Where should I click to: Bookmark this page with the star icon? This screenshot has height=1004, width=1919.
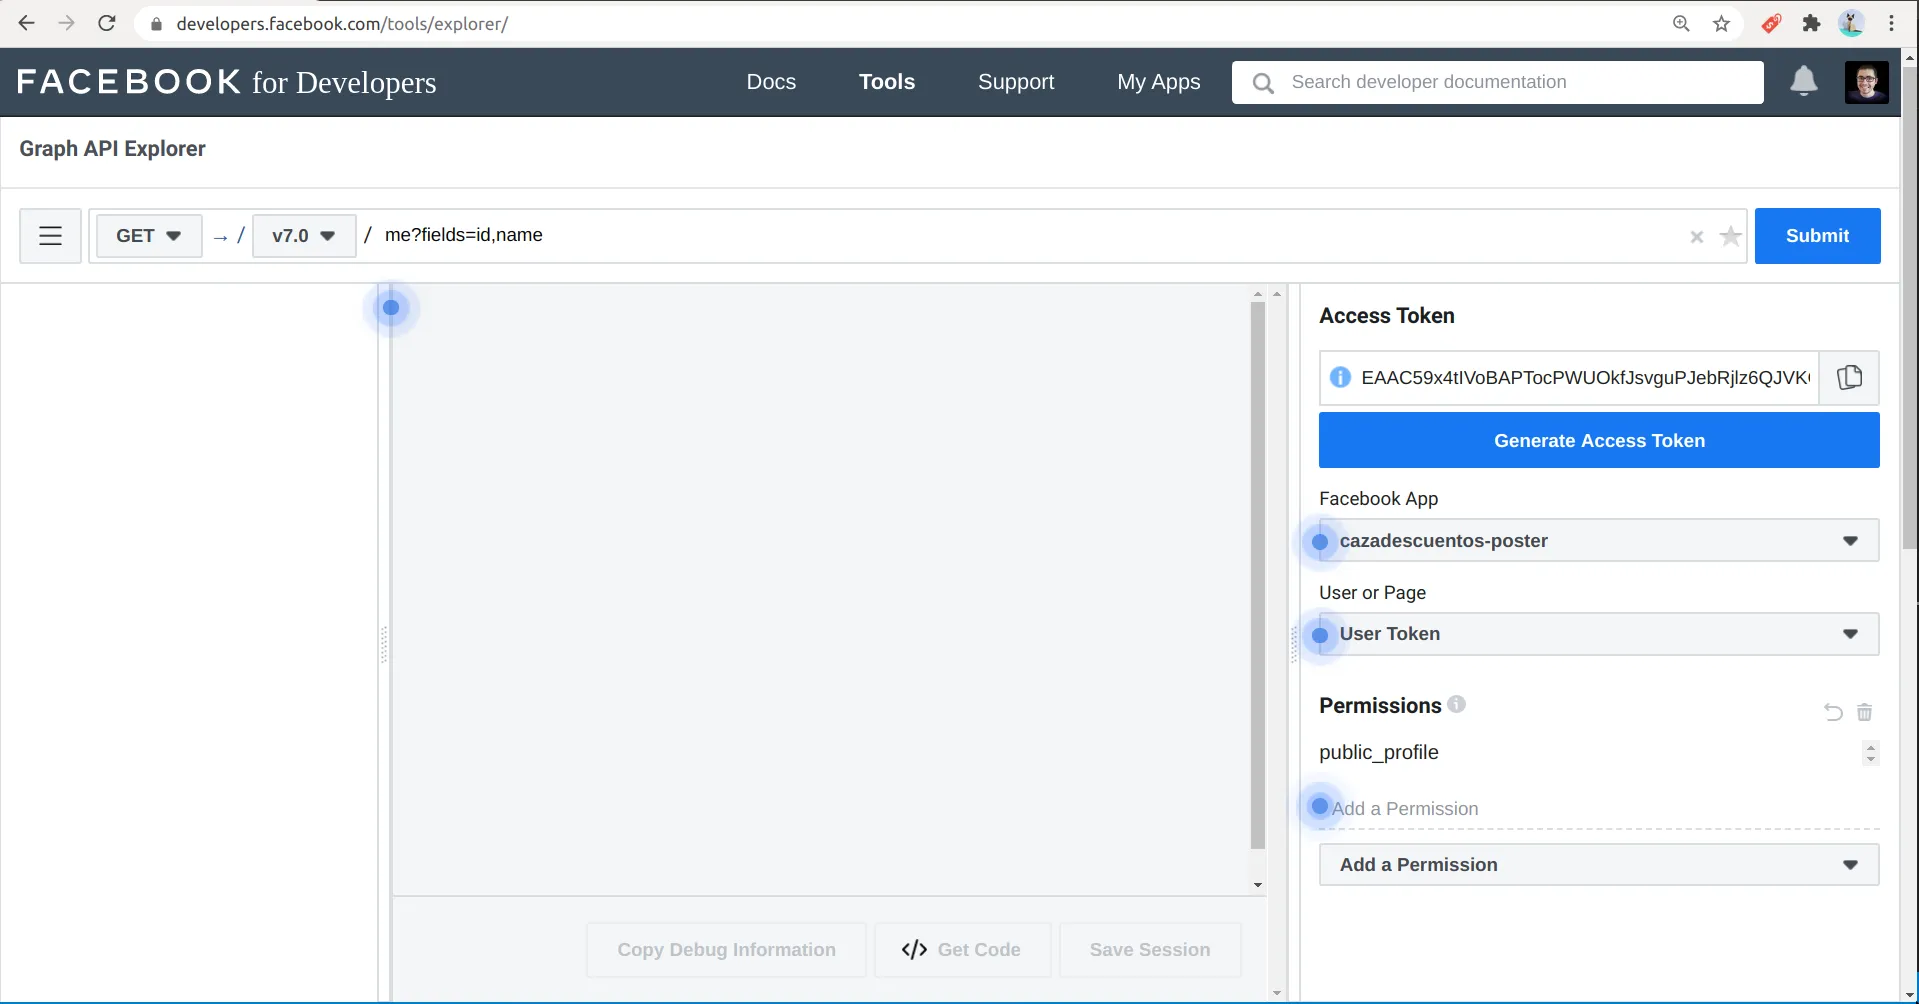[x=1721, y=23]
